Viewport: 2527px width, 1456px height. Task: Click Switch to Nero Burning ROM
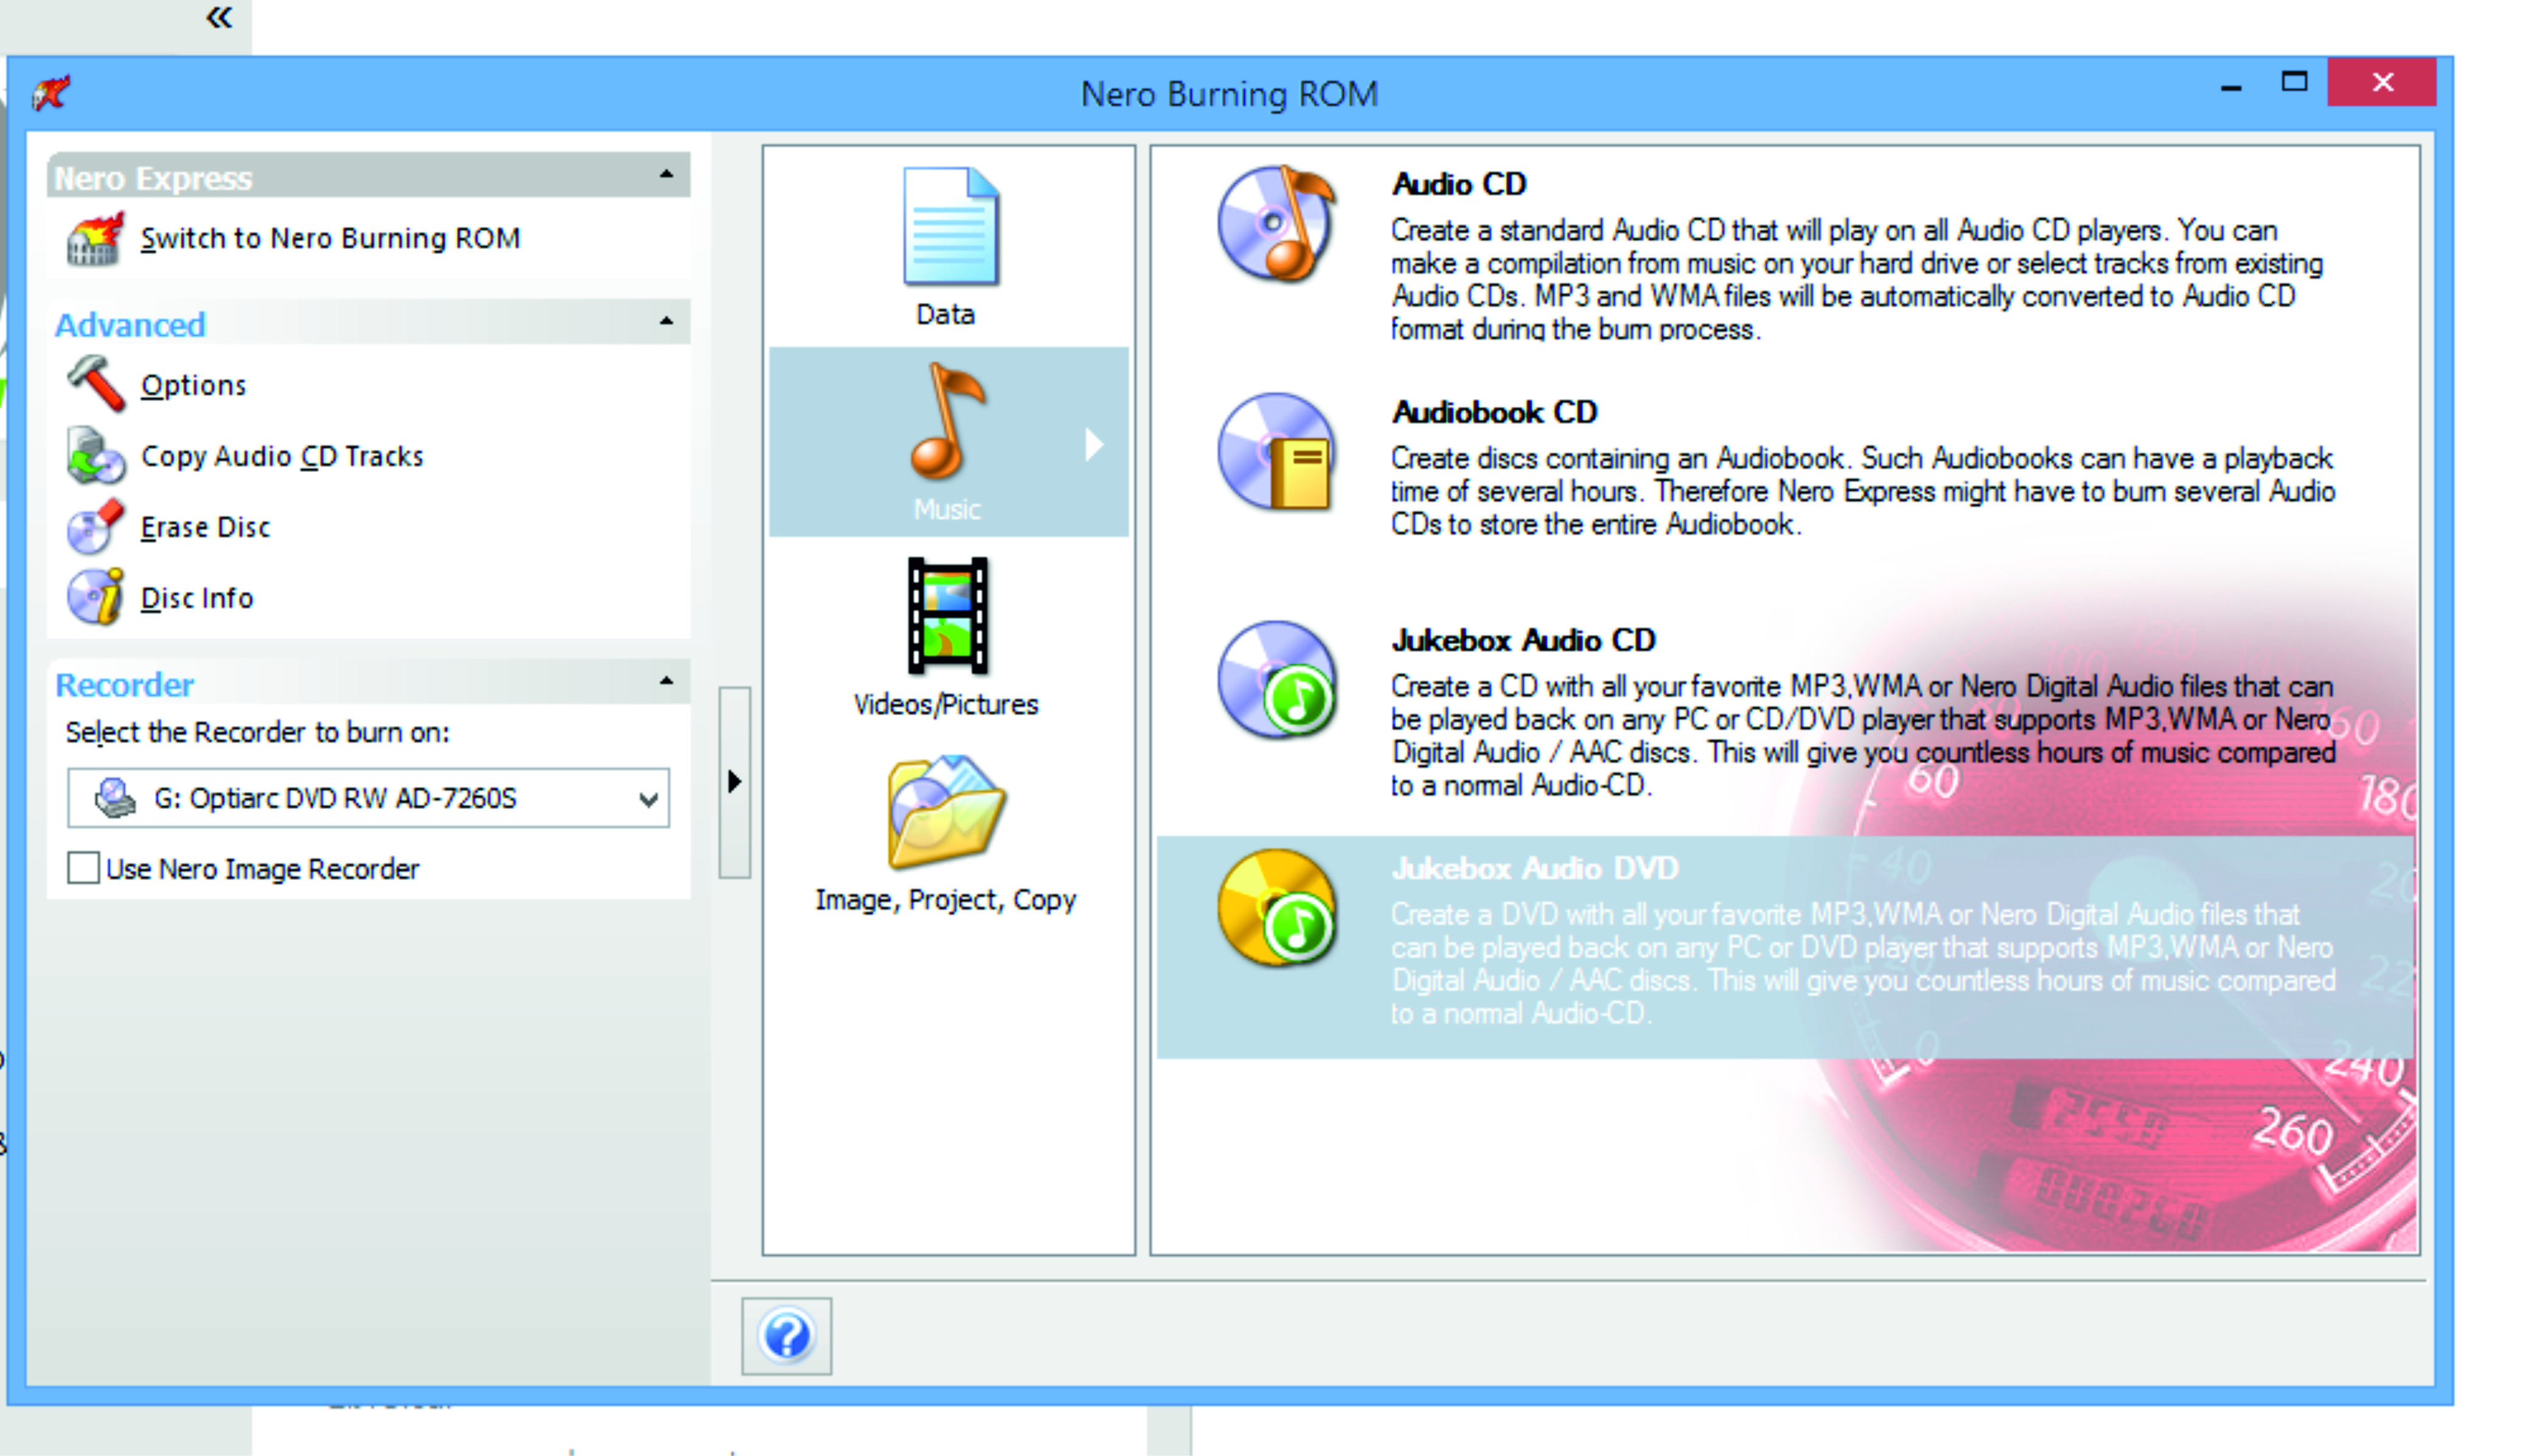329,239
